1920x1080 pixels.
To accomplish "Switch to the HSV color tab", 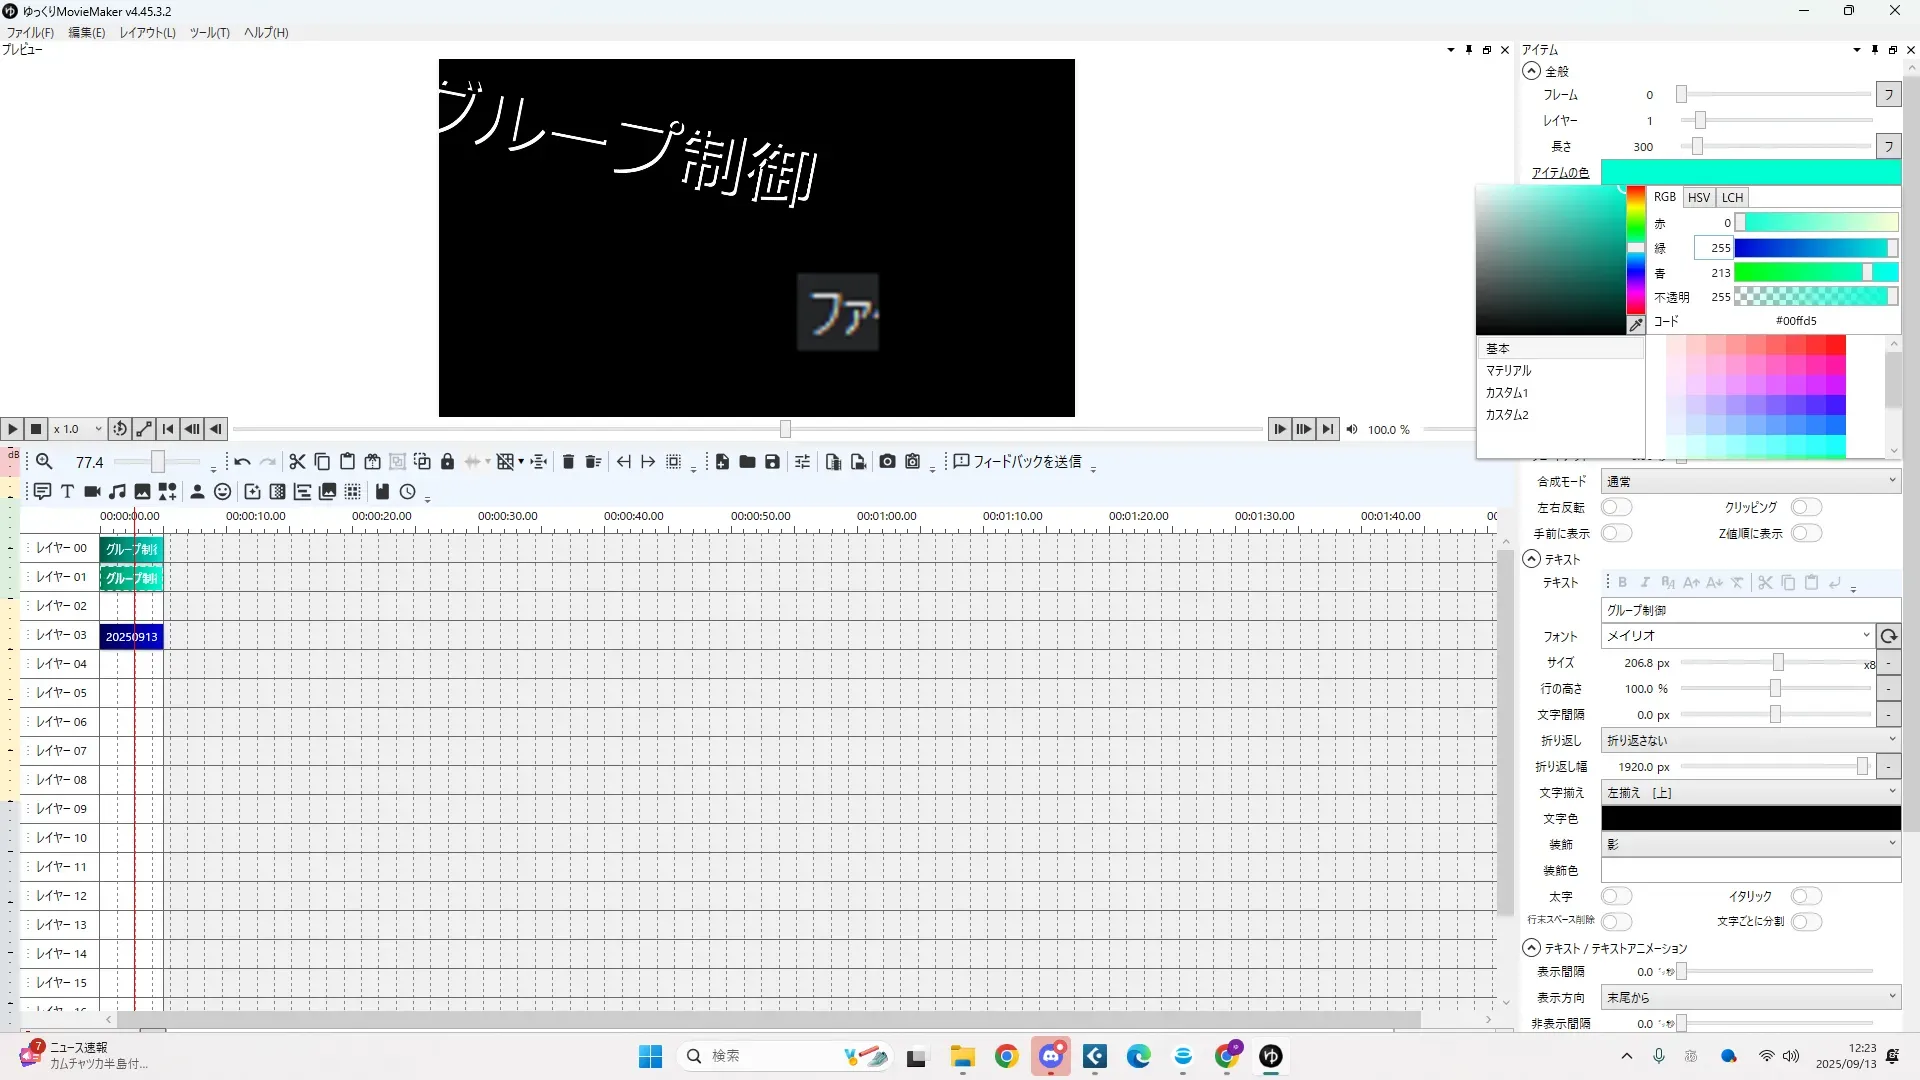I will click(x=1699, y=198).
